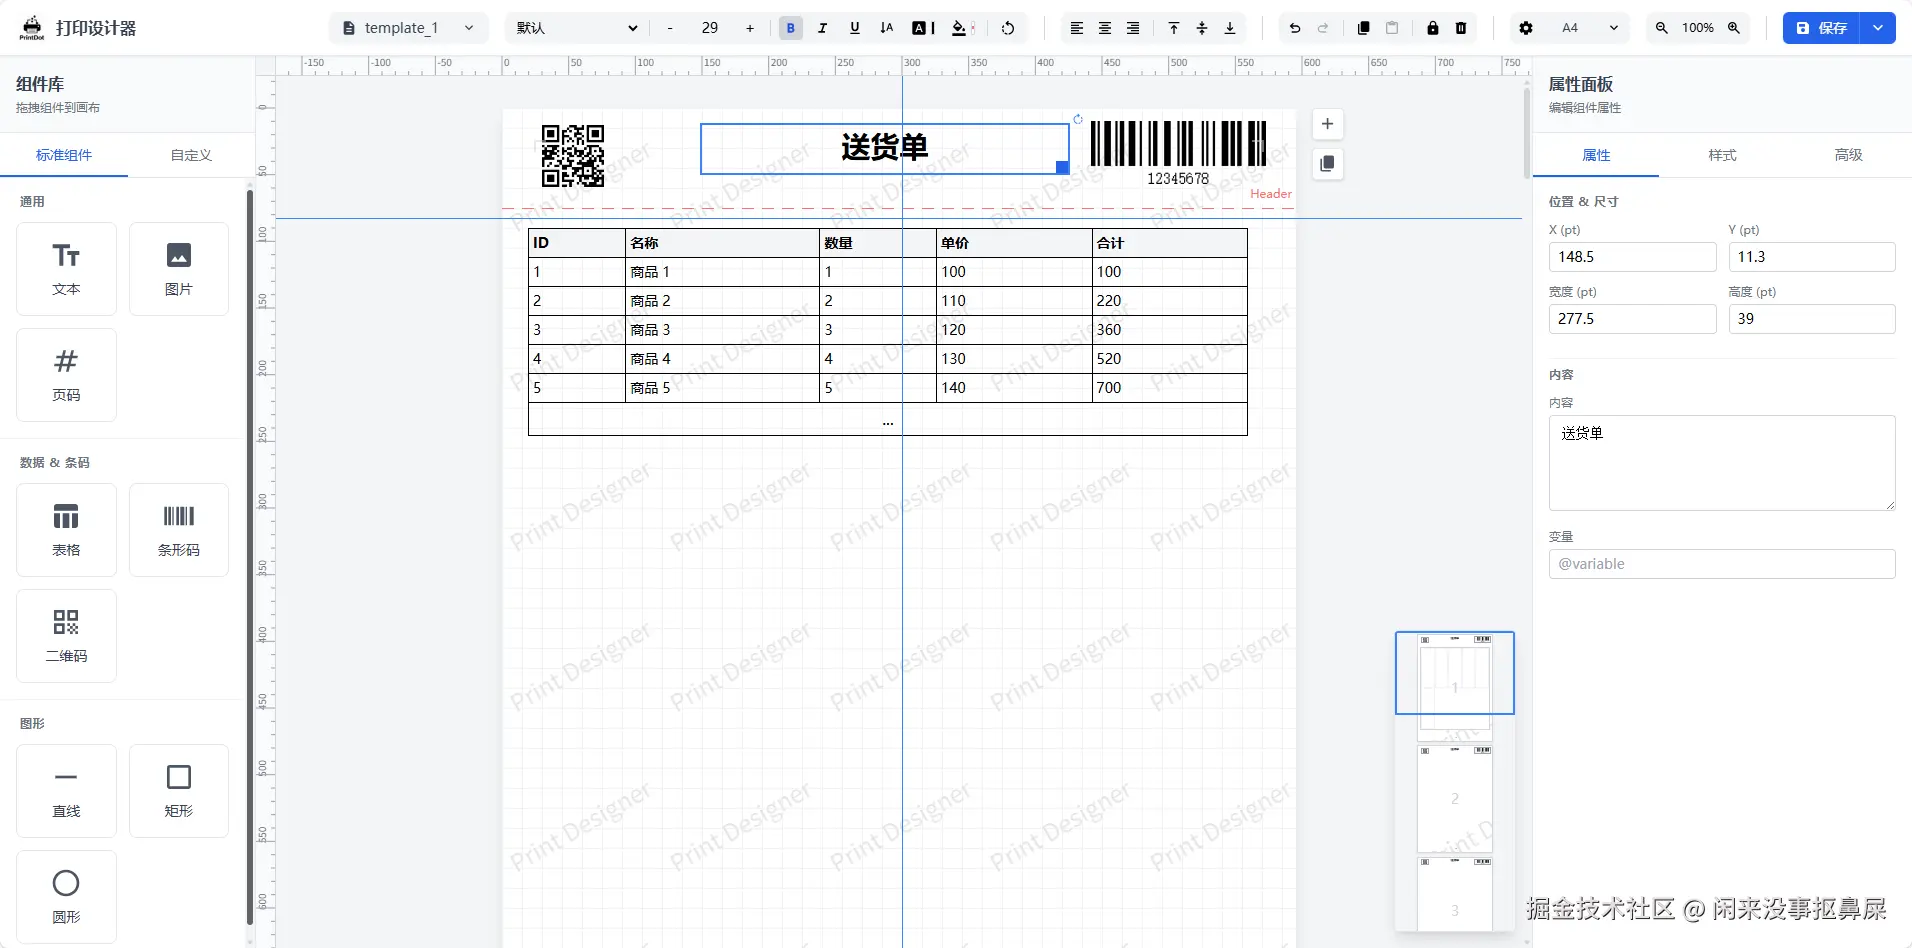Click the 宽度 width input field

tap(1632, 319)
